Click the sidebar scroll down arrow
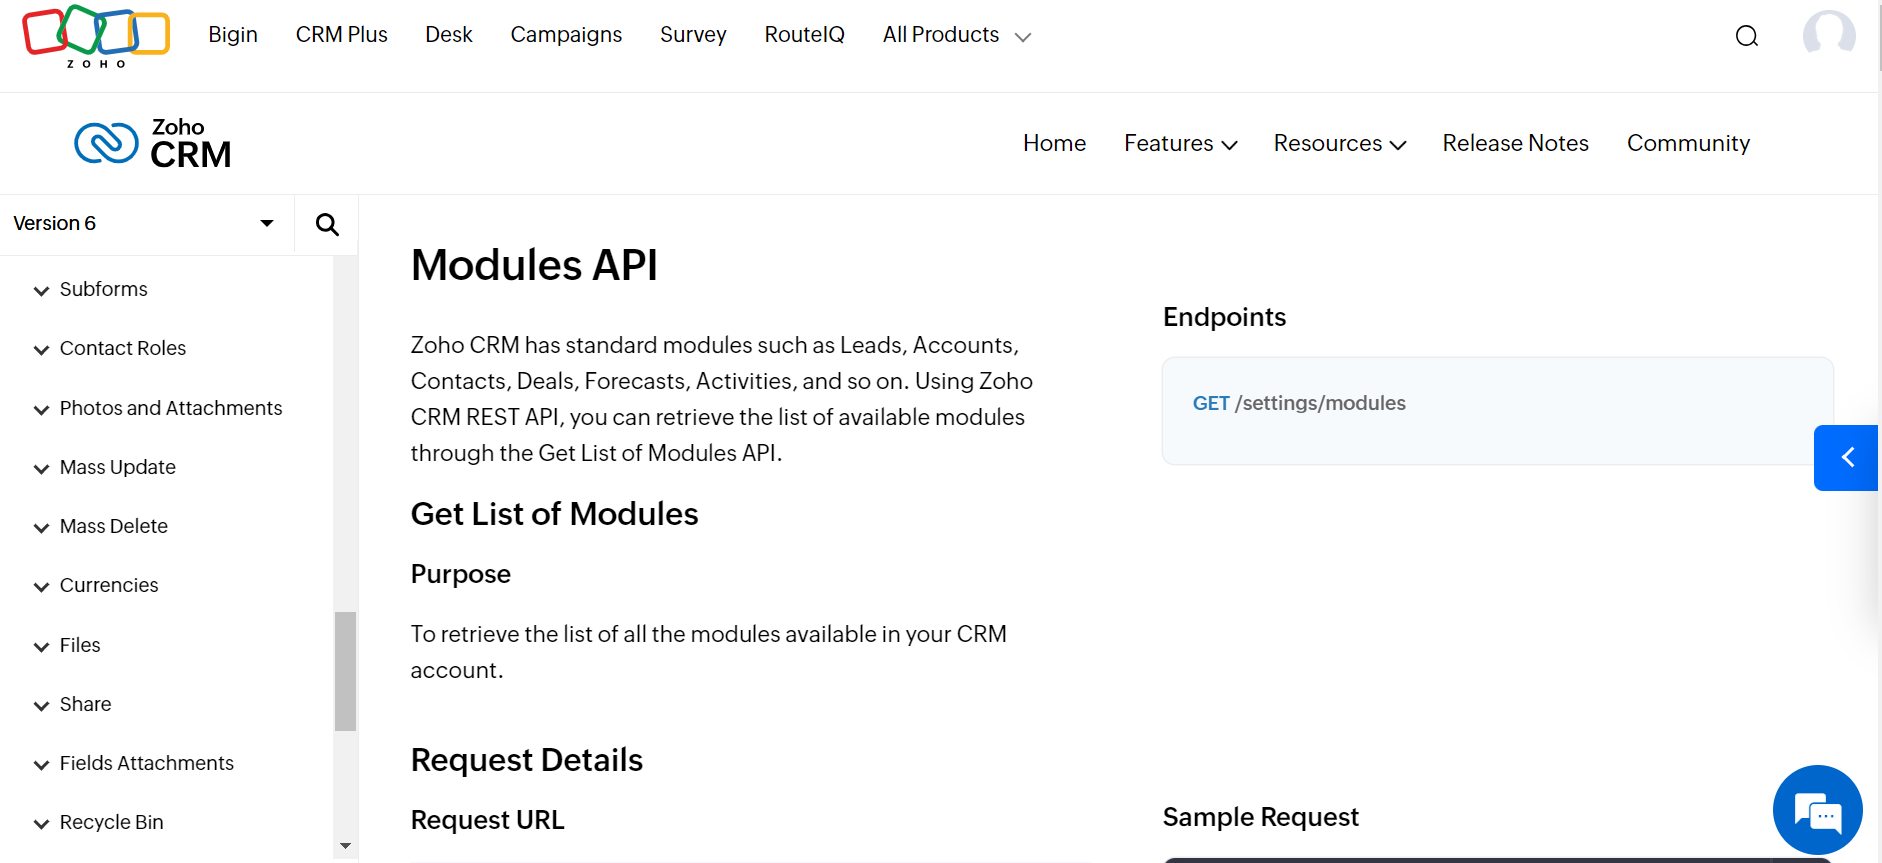Viewport: 1882px width, 863px height. click(x=345, y=846)
